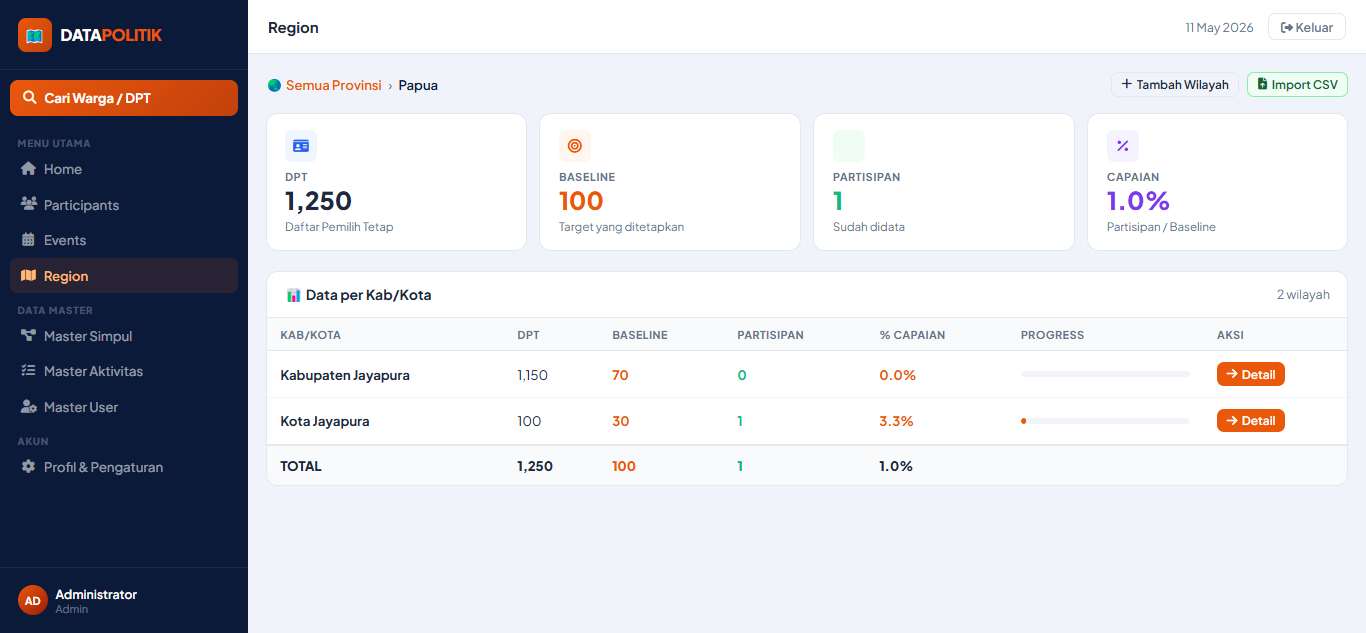Click the Semua Provinsi breadcrumb link
1366x633 pixels.
pos(334,85)
